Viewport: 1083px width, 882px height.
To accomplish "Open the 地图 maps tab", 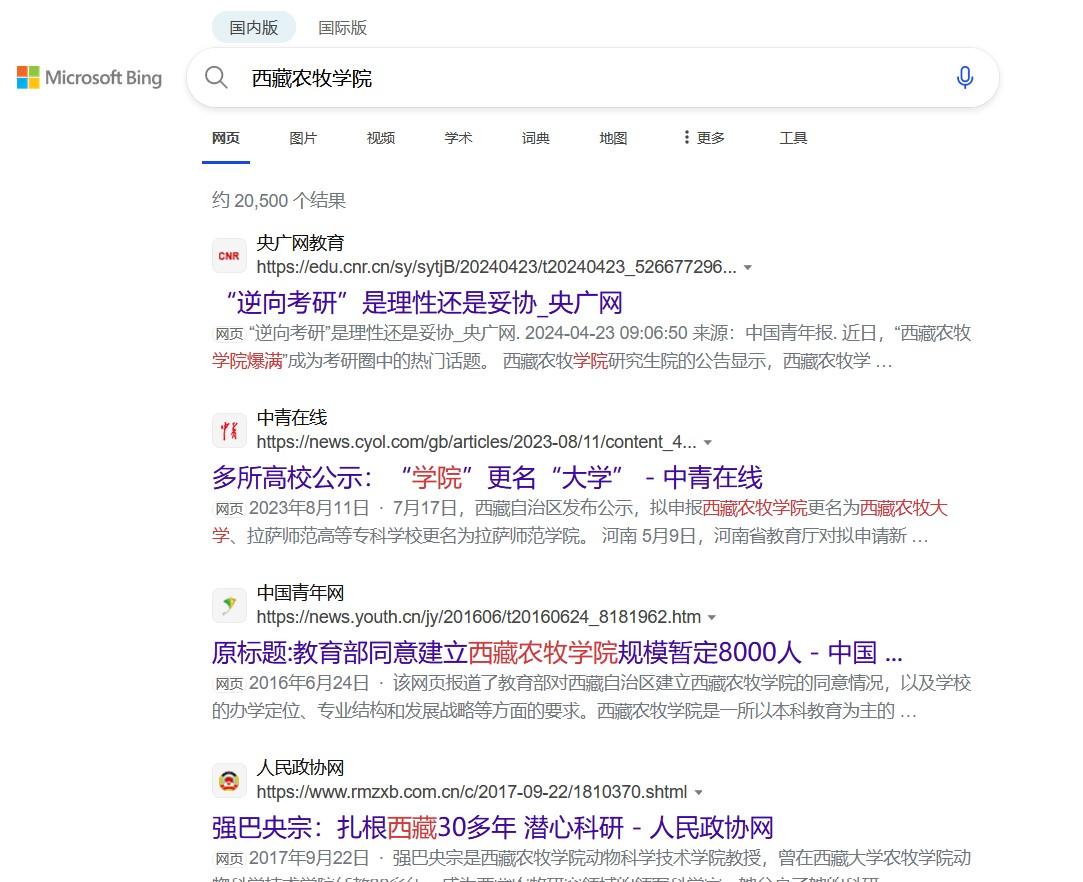I will coord(613,138).
